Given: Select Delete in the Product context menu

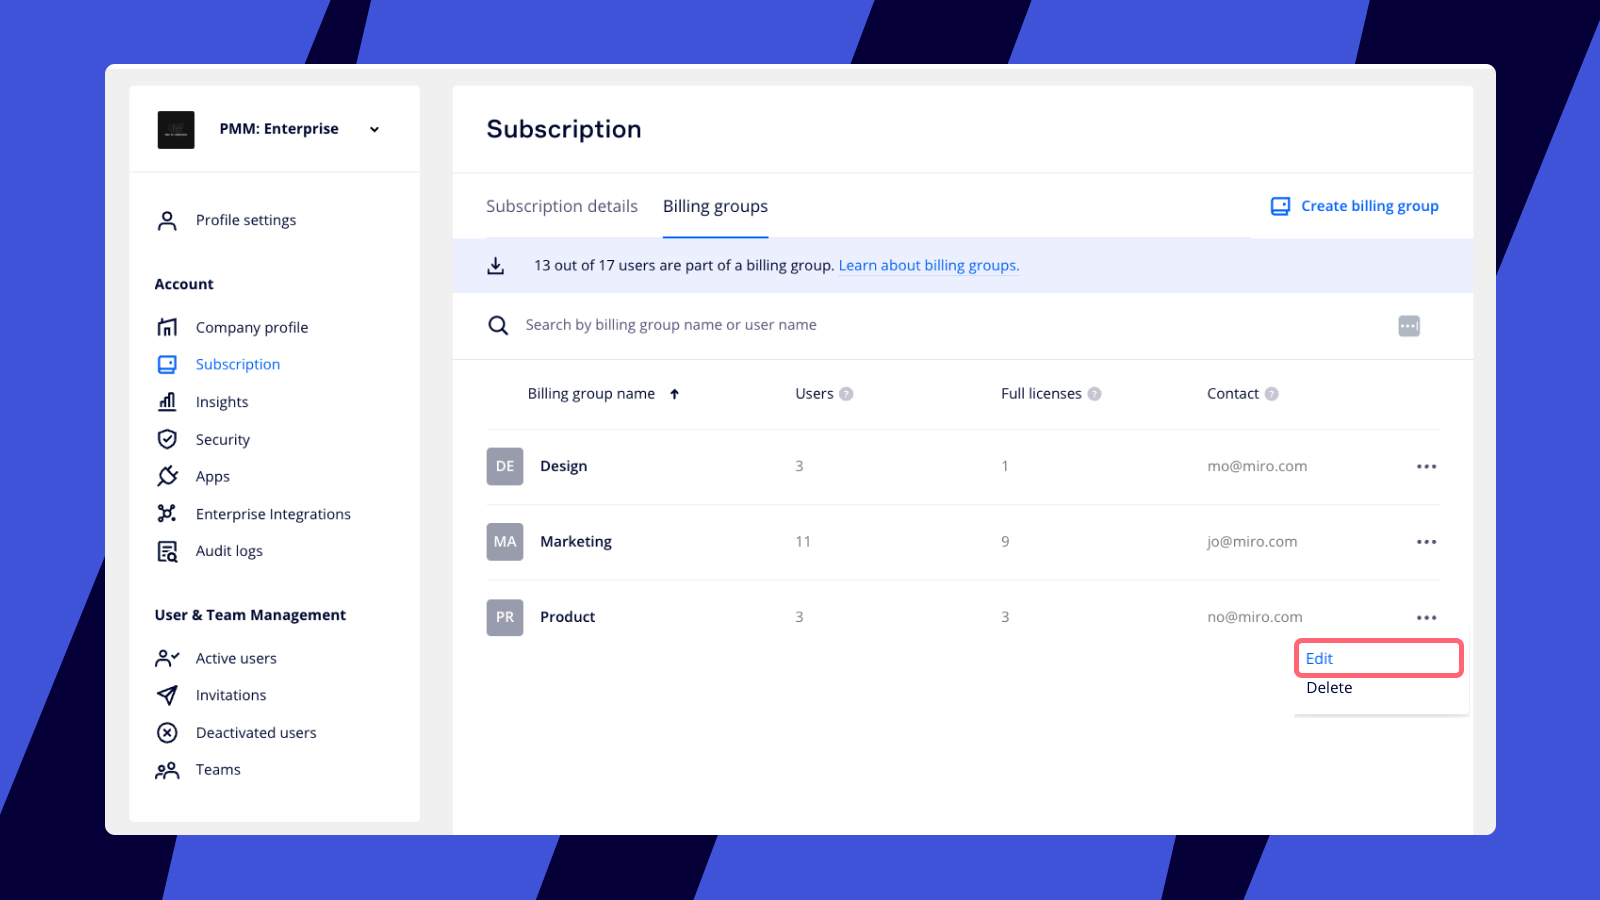Looking at the screenshot, I should 1329,688.
